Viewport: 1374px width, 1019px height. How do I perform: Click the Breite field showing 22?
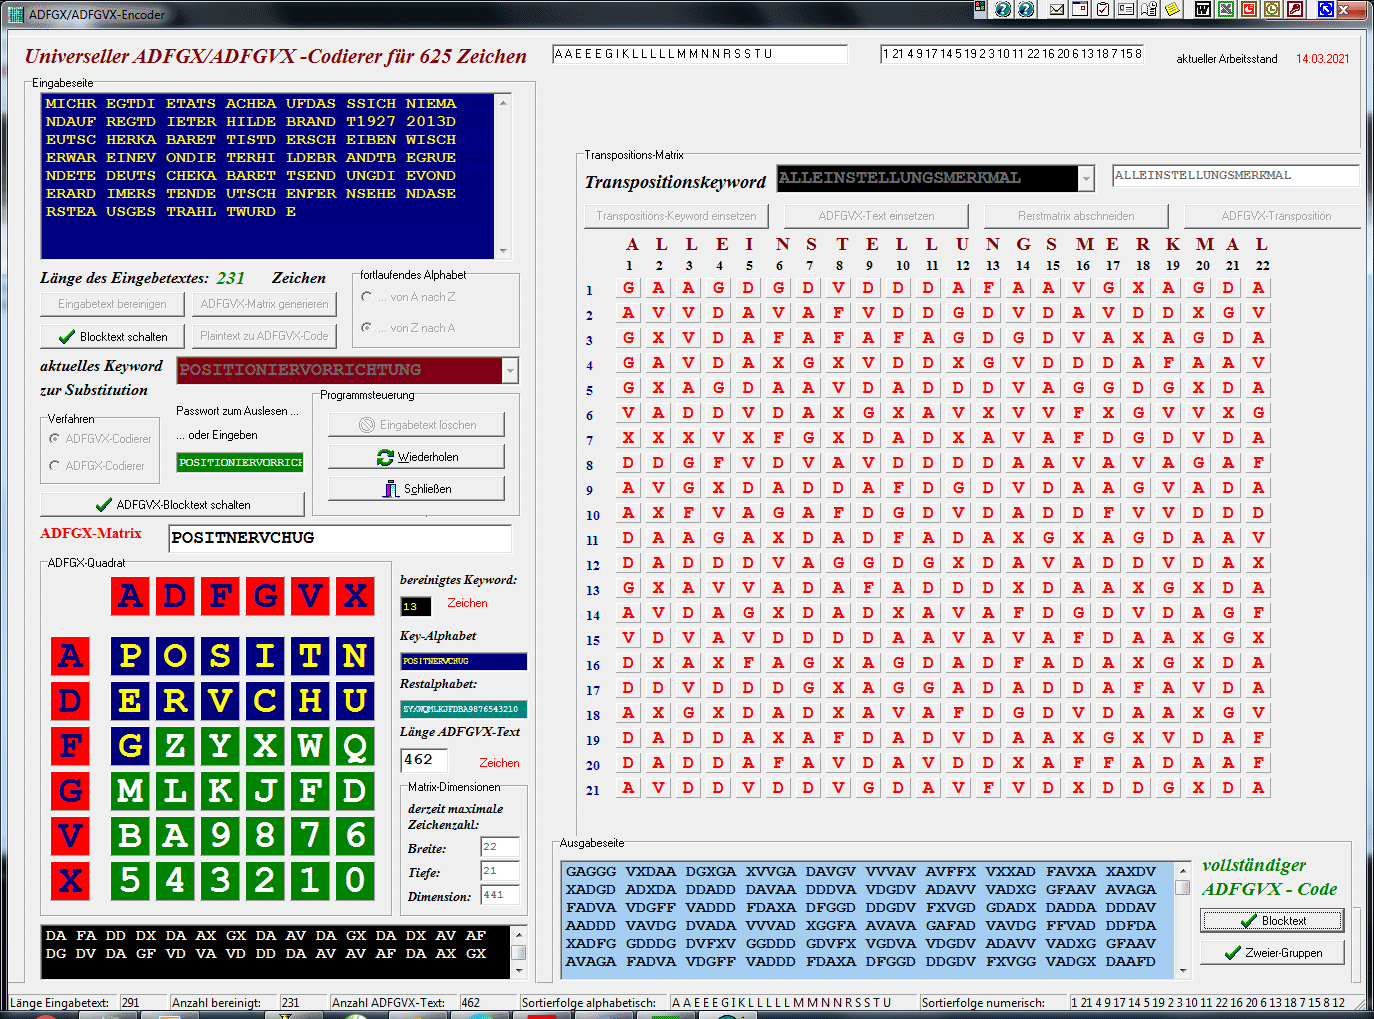(x=500, y=847)
